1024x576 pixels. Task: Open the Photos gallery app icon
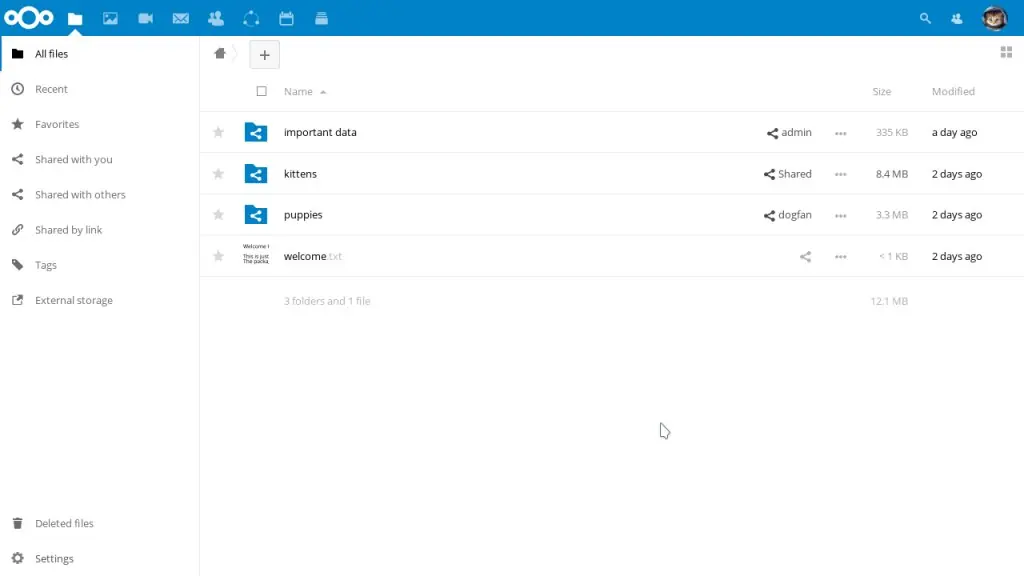[x=110, y=18]
